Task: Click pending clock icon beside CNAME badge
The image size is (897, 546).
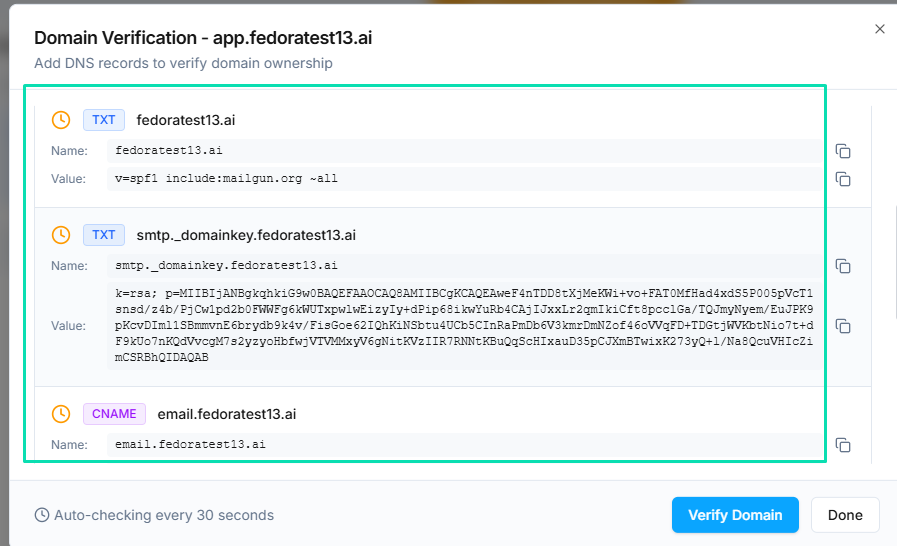Action: [x=61, y=414]
